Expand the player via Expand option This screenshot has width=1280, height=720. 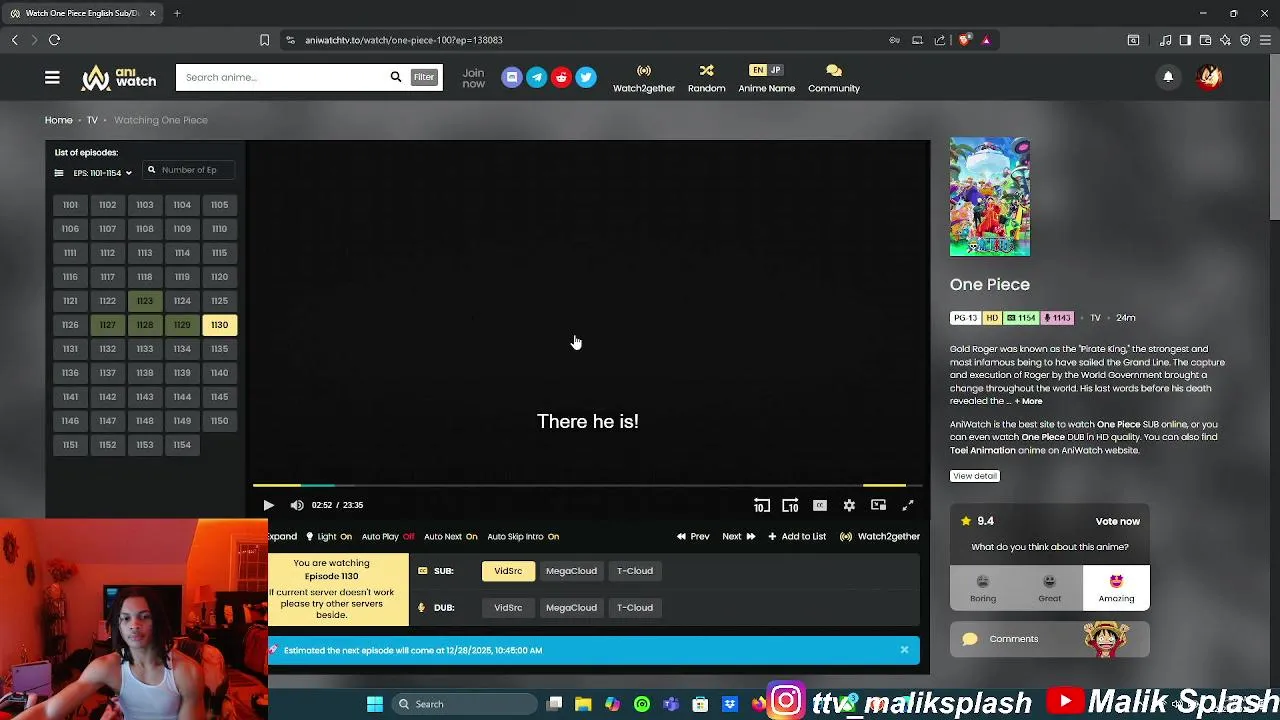pyautogui.click(x=282, y=537)
